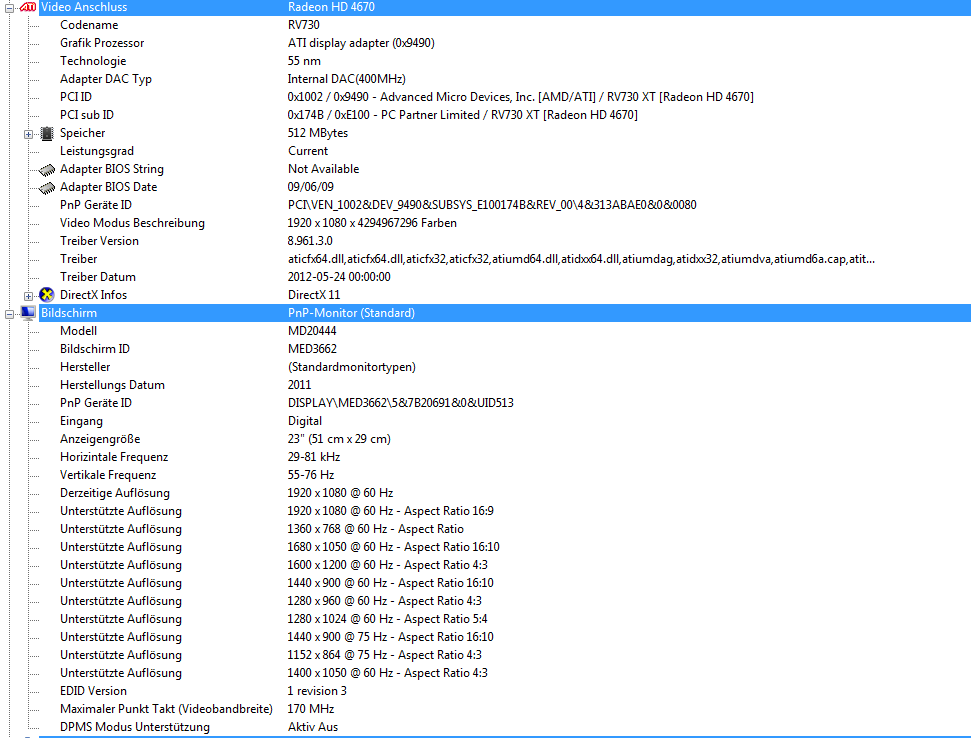Click the value '29-81 kHz'
Image resolution: width=971 pixels, height=738 pixels.
(314, 457)
